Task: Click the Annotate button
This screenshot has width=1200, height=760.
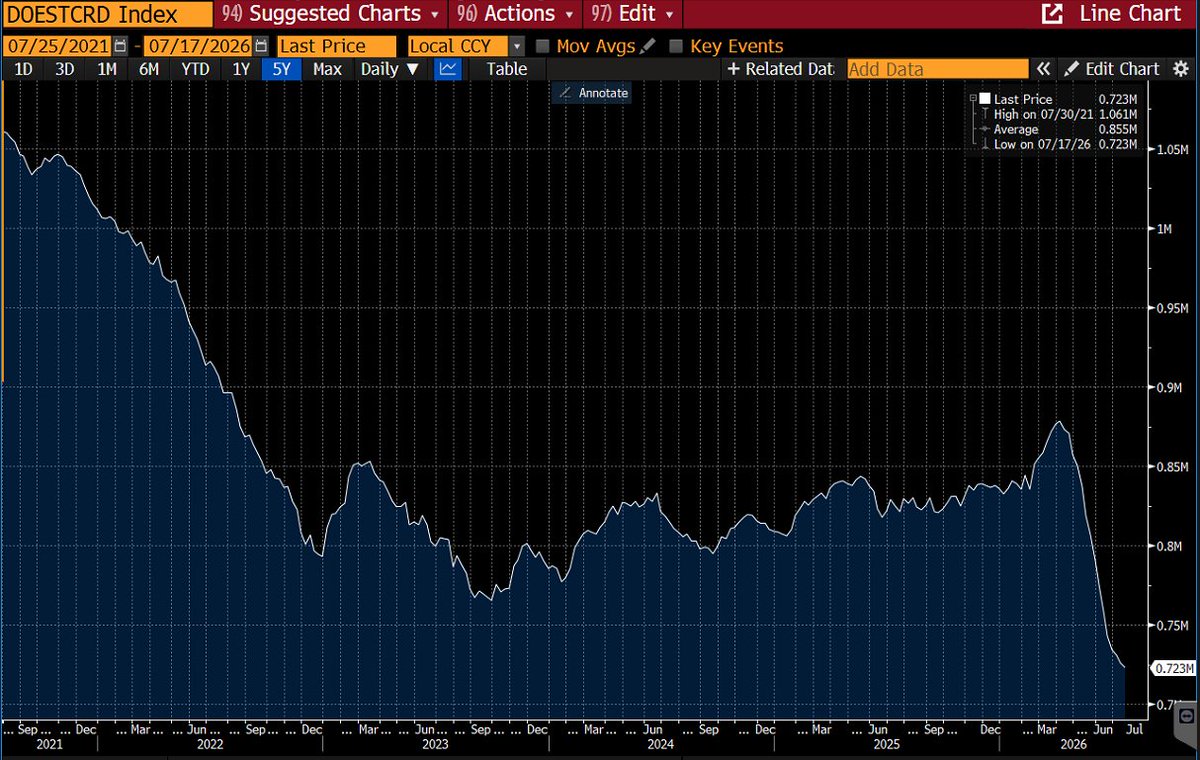Action: point(592,92)
